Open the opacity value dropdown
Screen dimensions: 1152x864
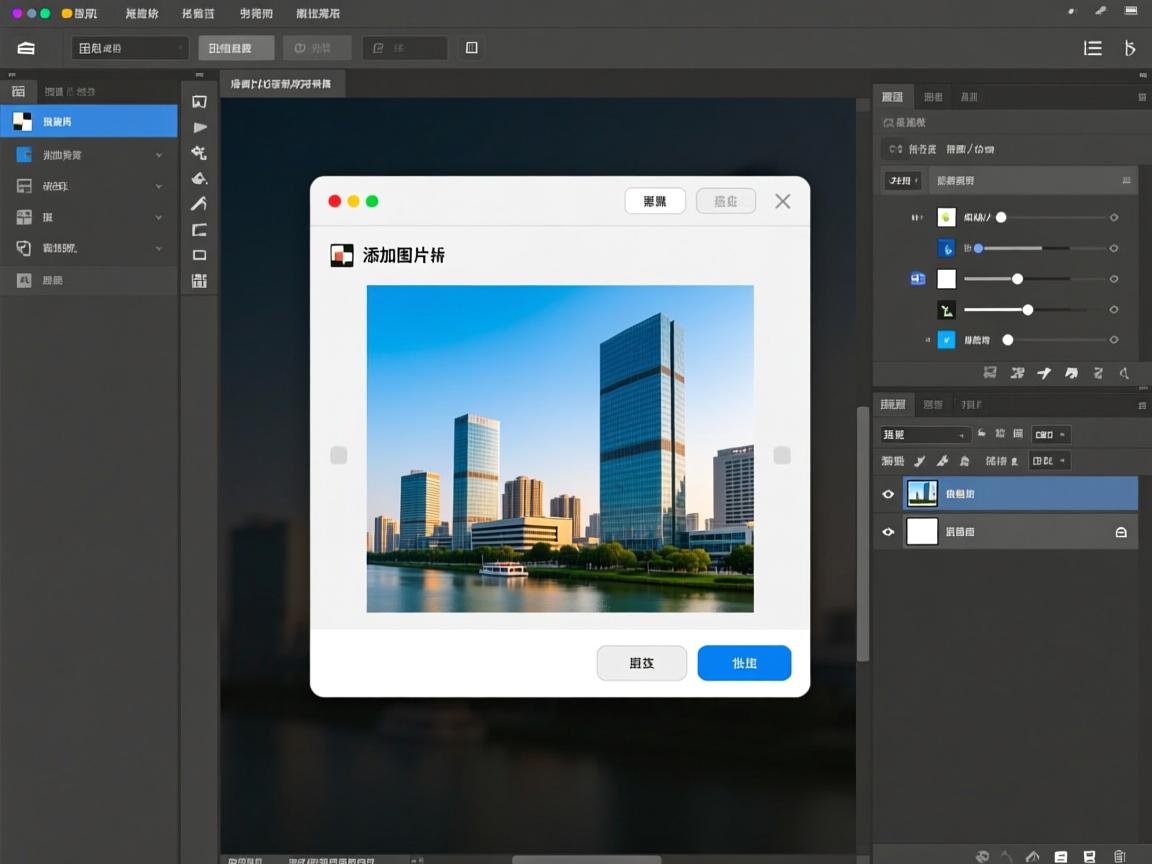coord(1051,434)
